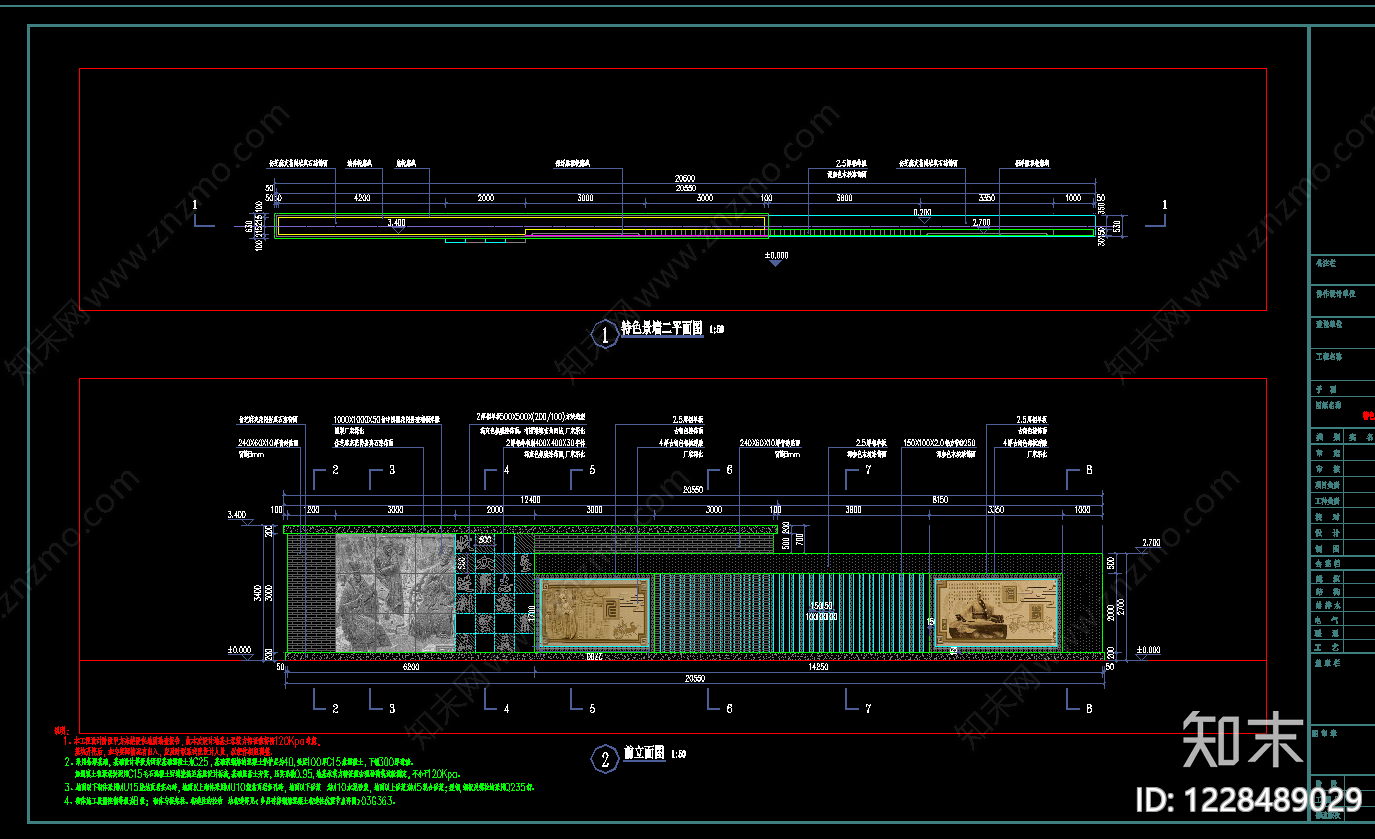Click the ID: 1228489029 label
1375x839 pixels.
click(x=1249, y=800)
